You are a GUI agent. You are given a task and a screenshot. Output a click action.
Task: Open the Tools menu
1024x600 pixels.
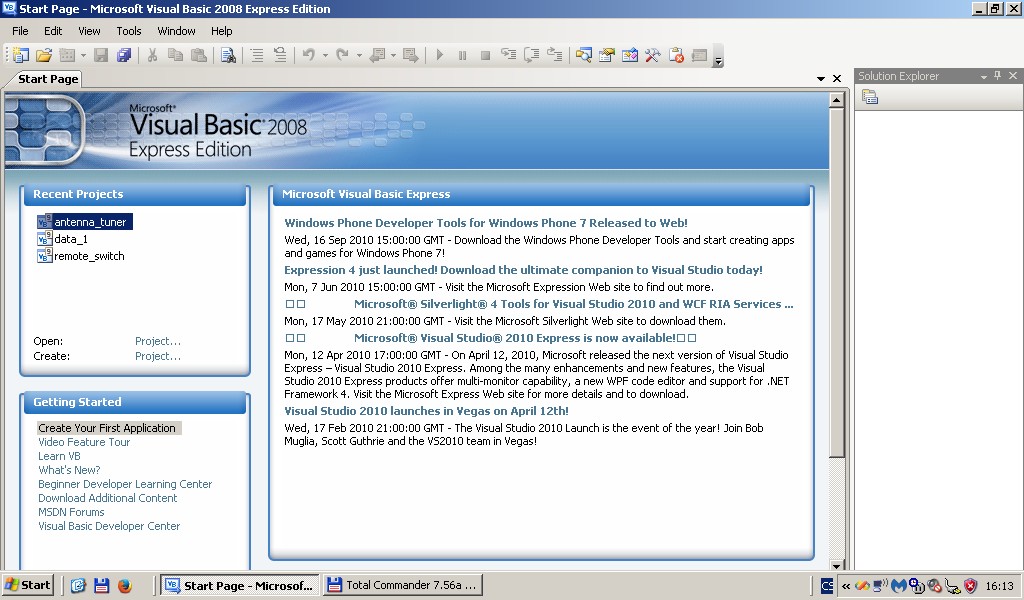pos(129,31)
